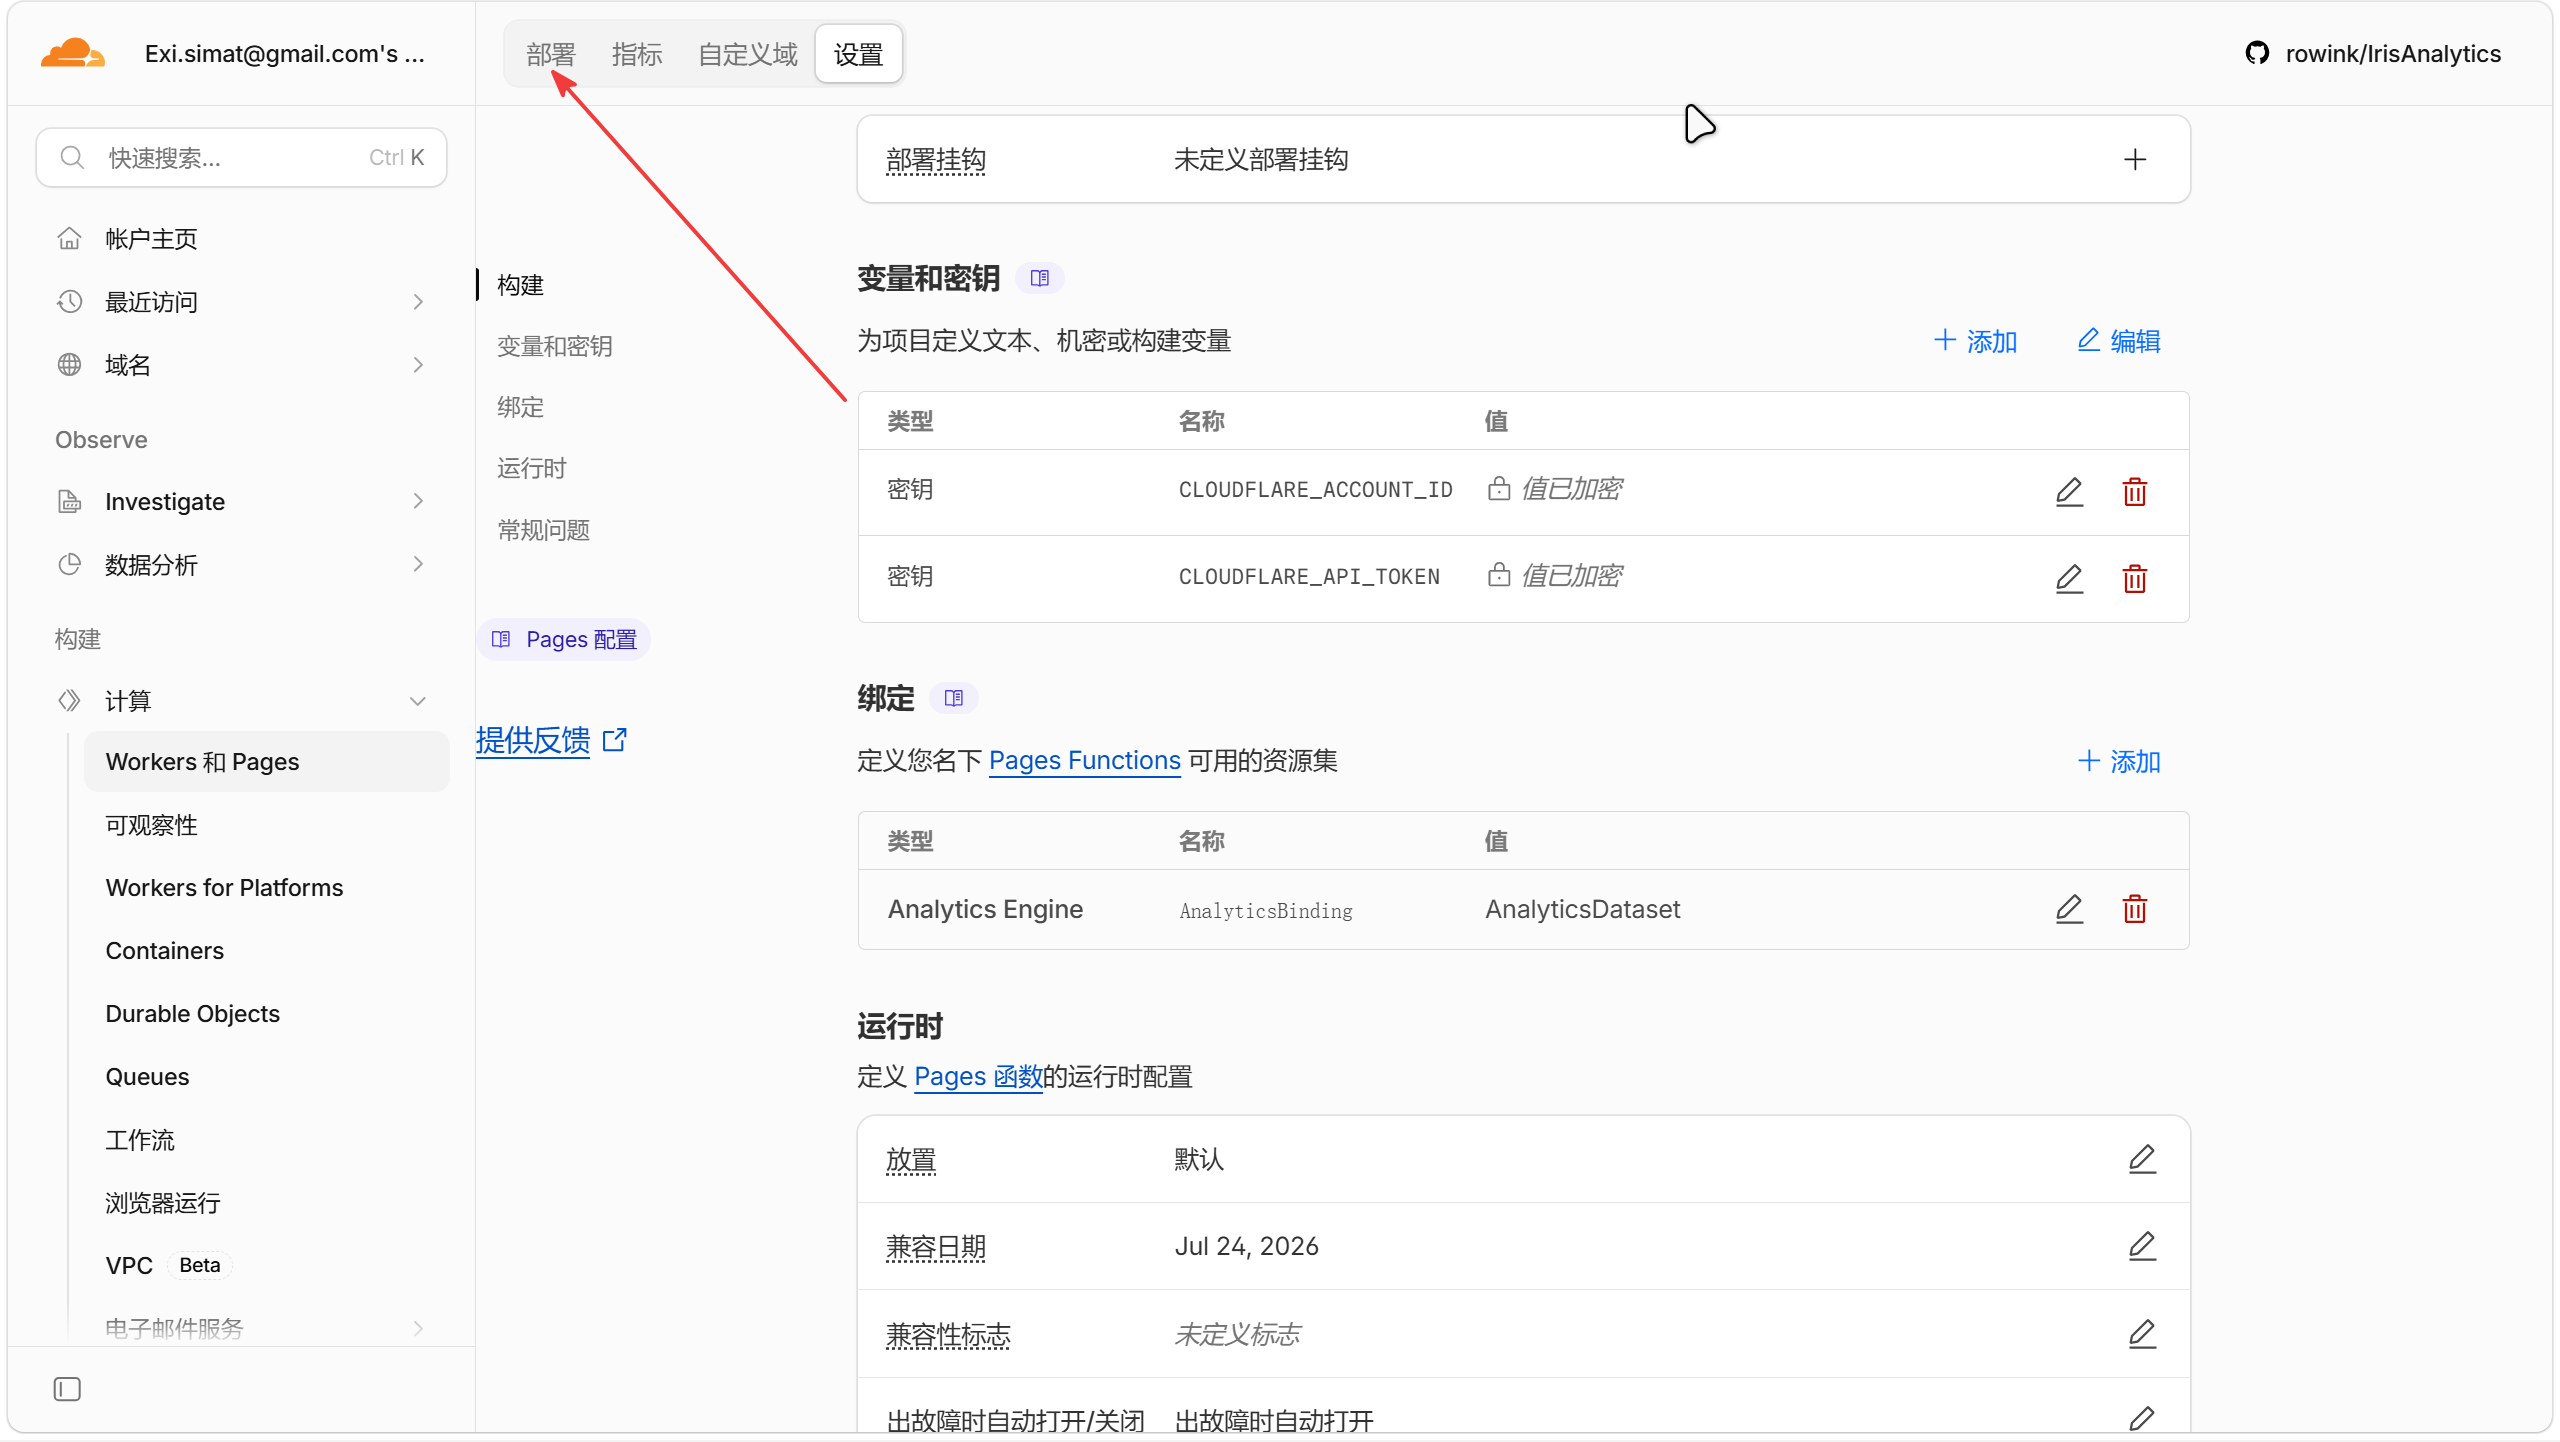This screenshot has height=1442, width=2560.
Task: Open the Pages 函数 link
Action: 978,1076
